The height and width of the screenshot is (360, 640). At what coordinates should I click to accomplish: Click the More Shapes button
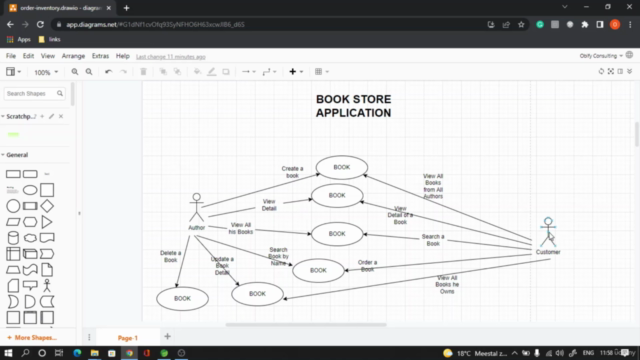click(32, 338)
